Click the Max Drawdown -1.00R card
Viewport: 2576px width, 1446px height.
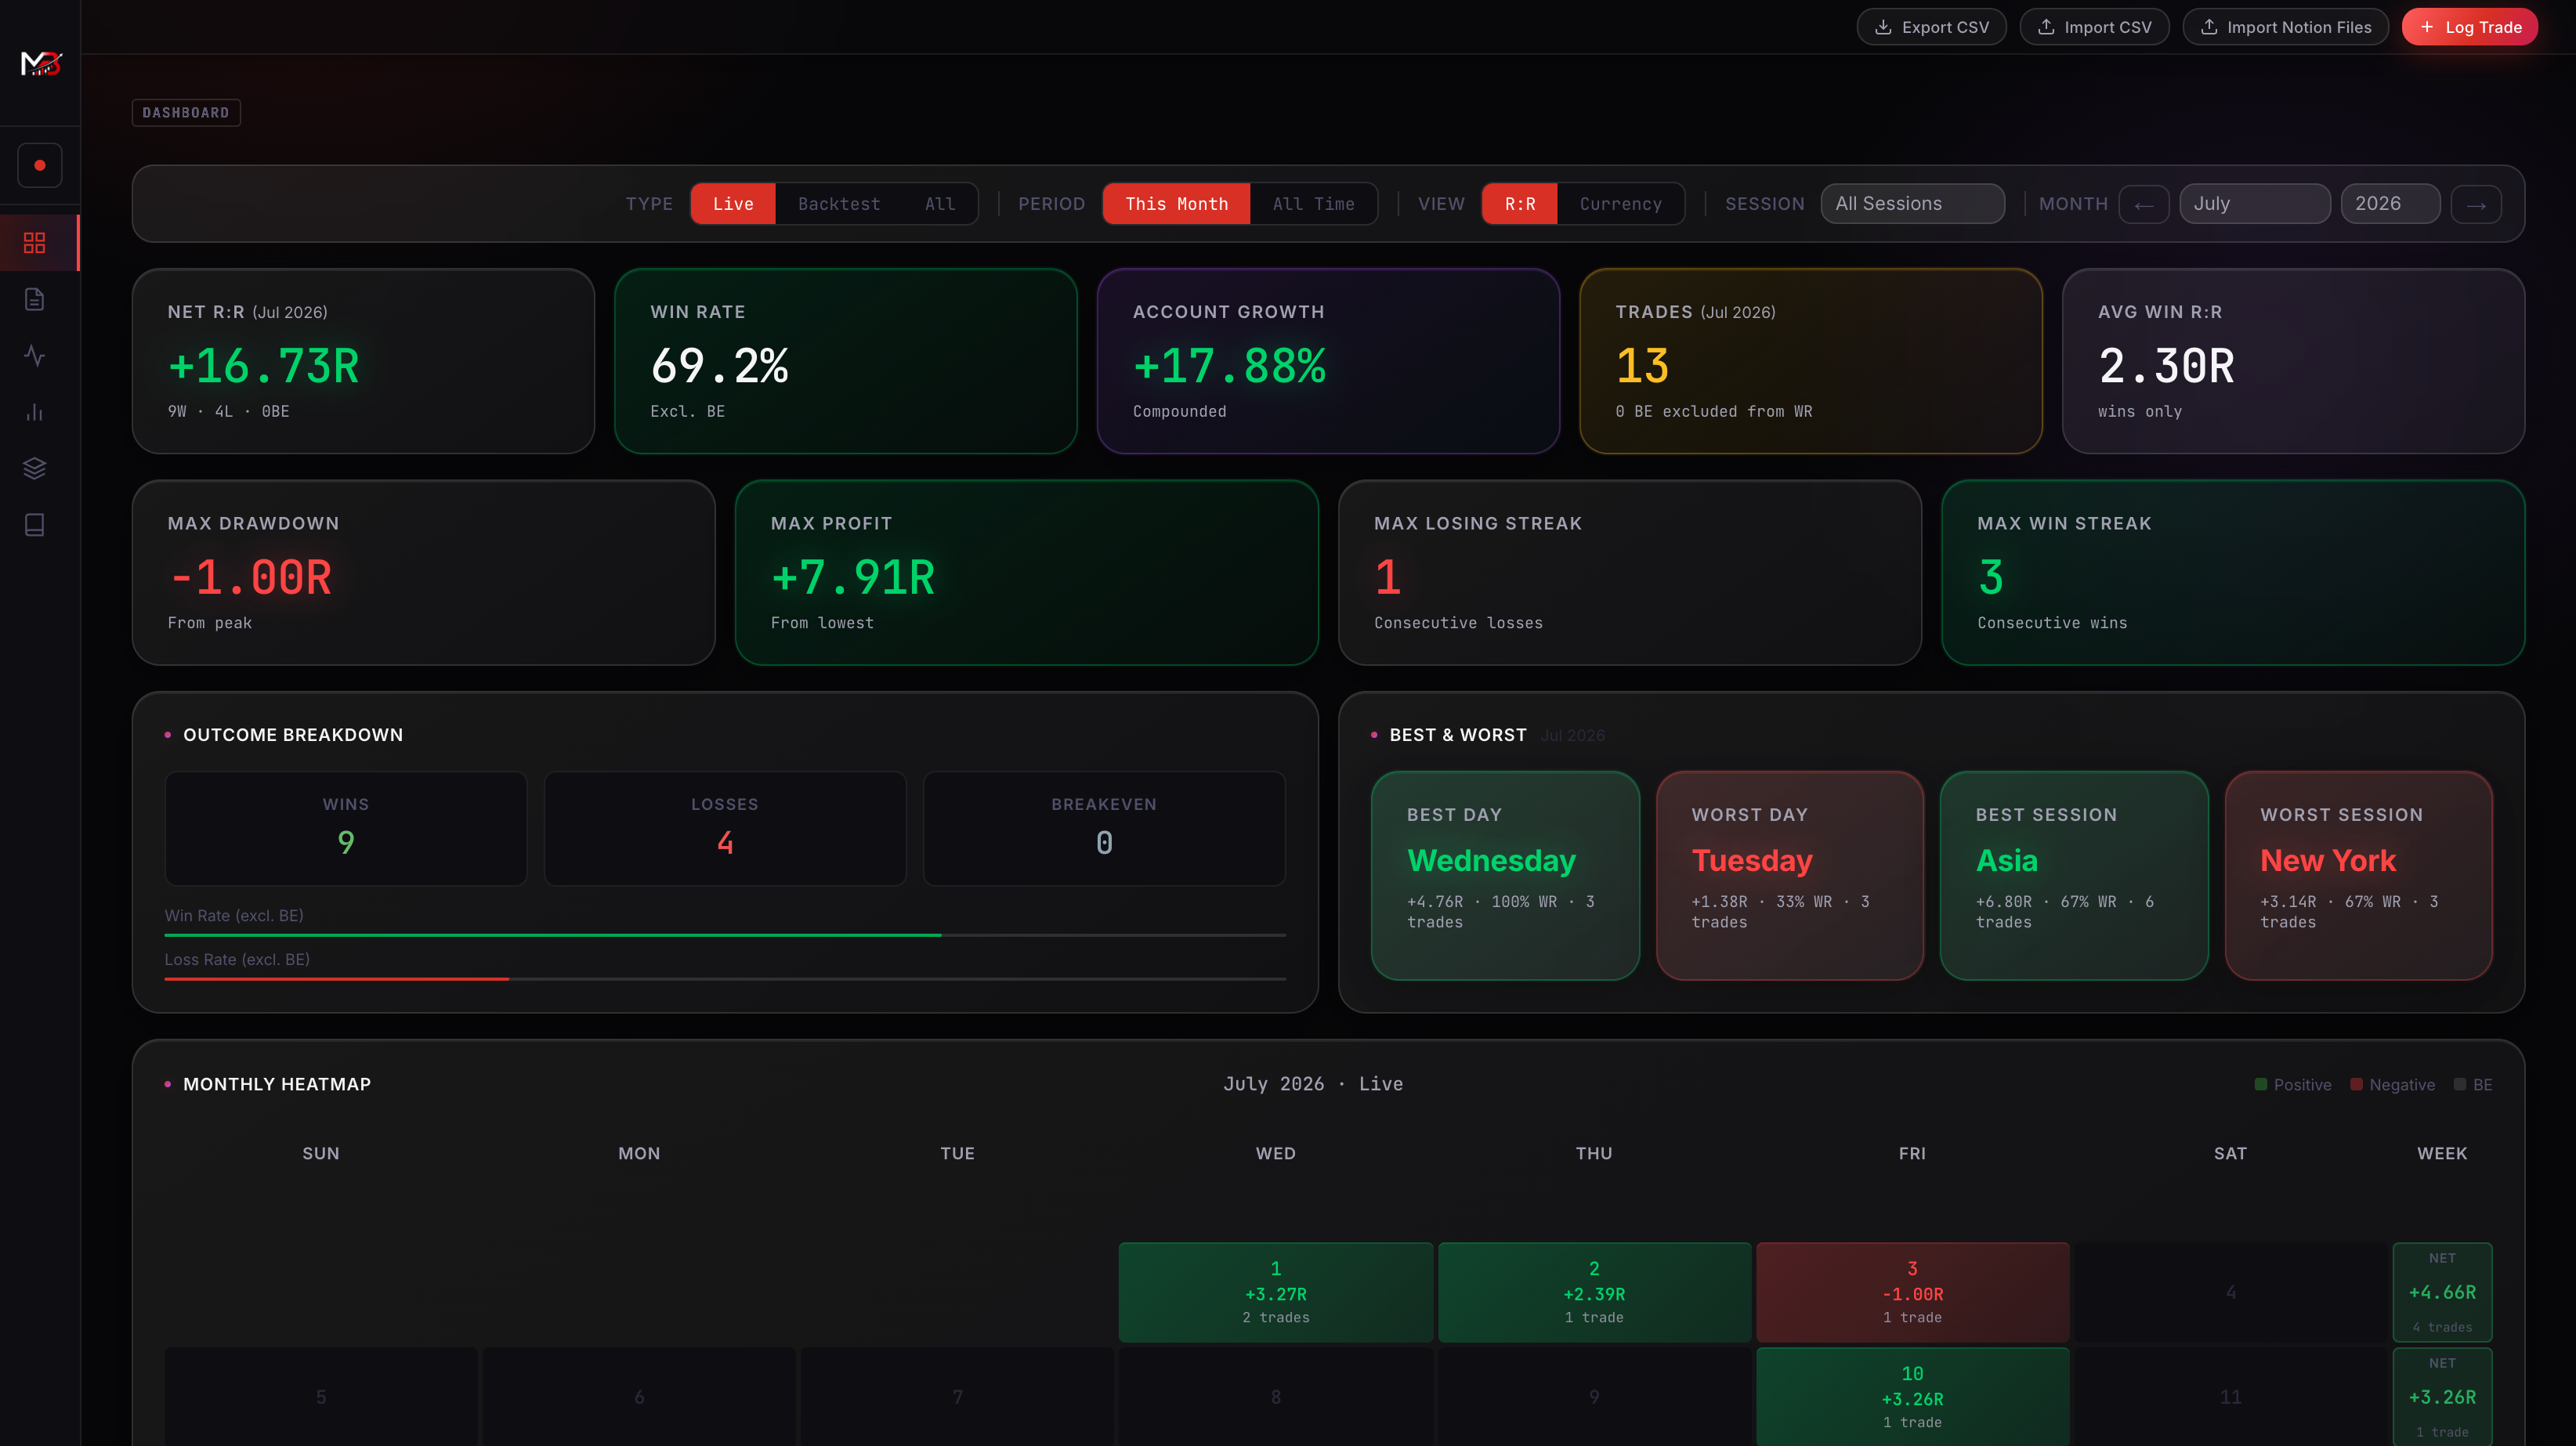tap(423, 572)
